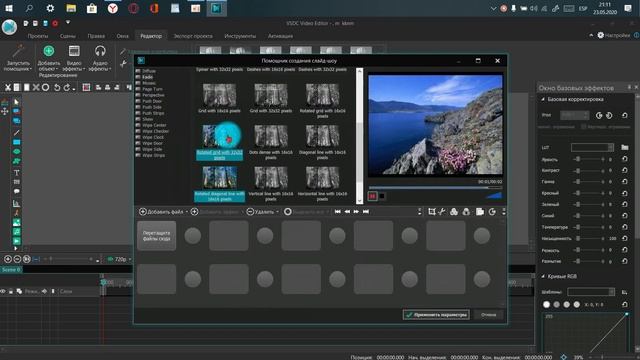Click the red stop button under the preview

372,196
